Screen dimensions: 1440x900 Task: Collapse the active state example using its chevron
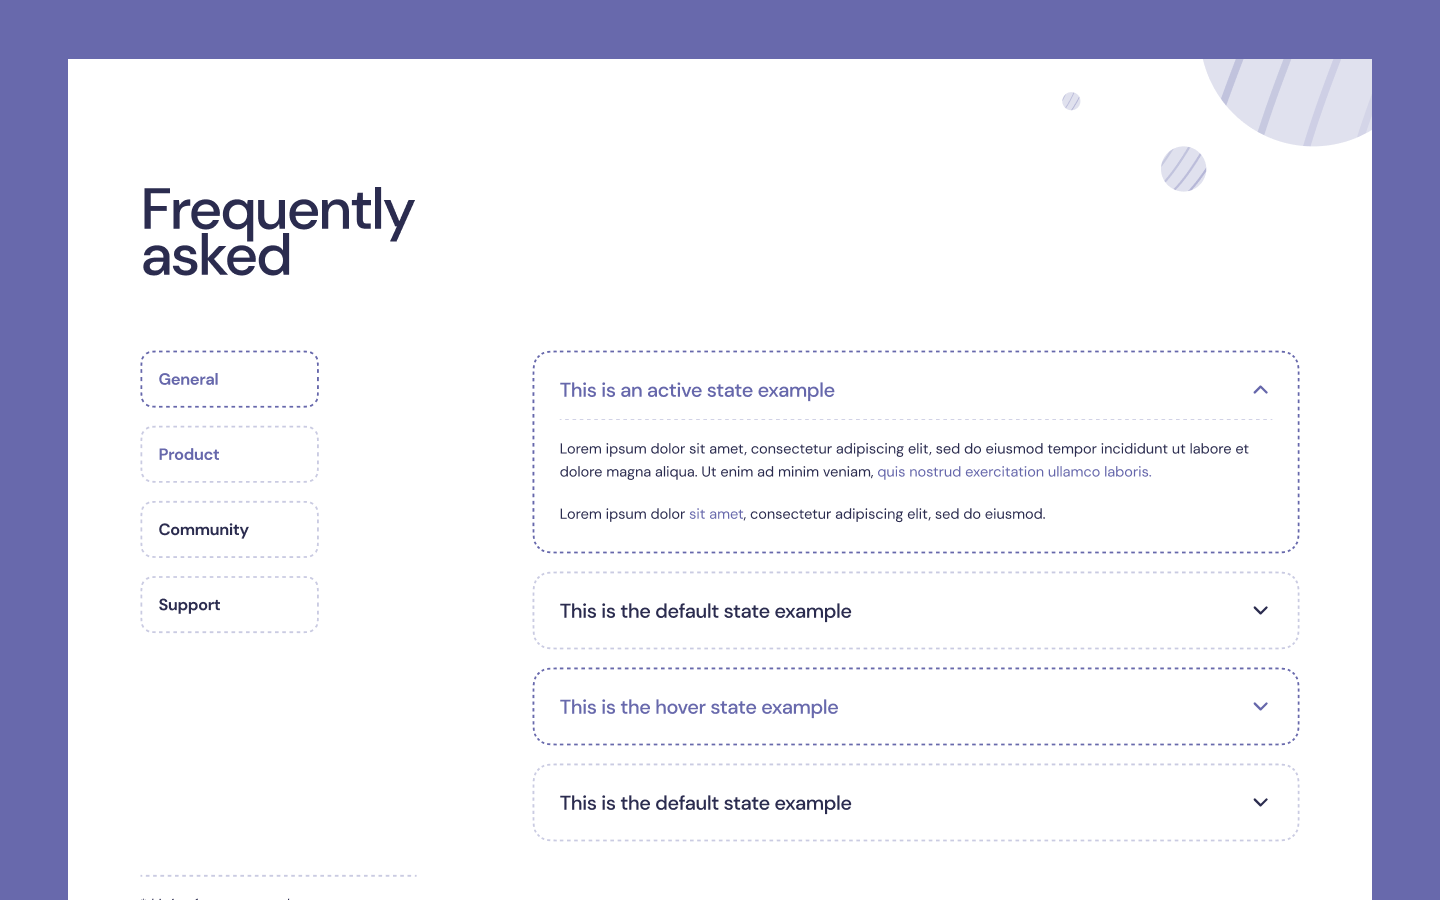[x=1260, y=390]
